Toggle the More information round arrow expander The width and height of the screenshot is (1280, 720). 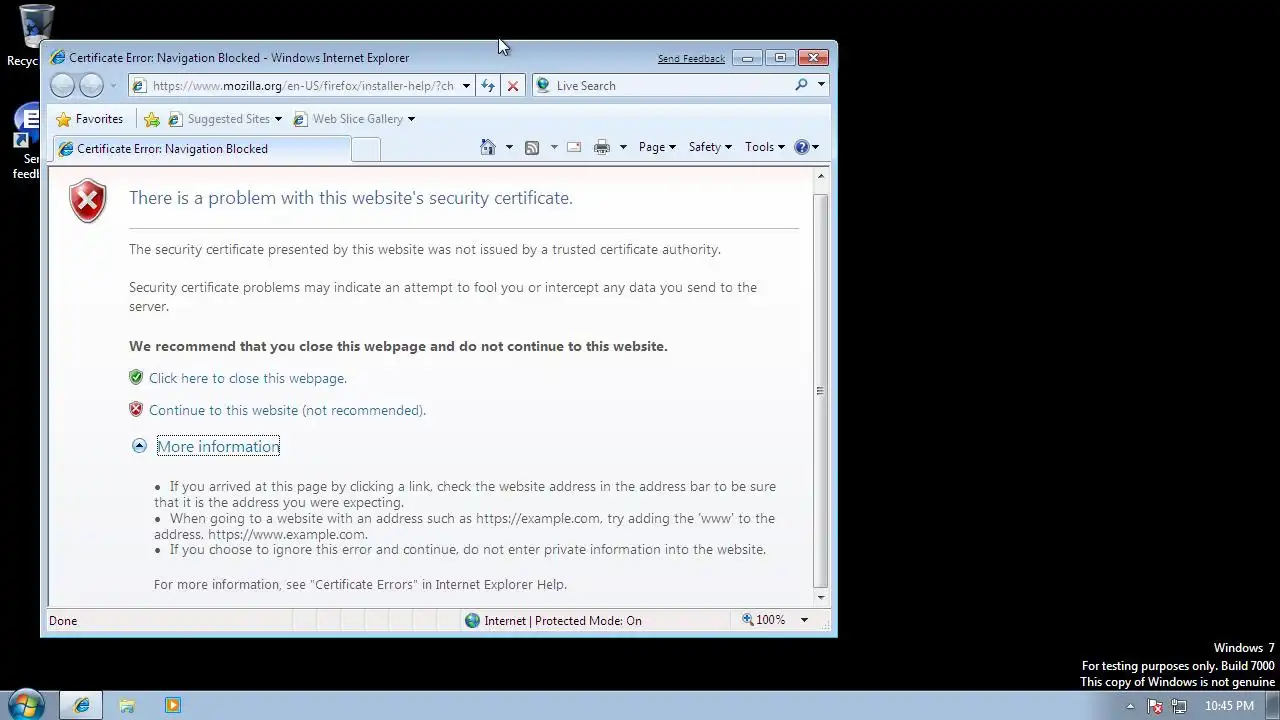click(x=139, y=446)
